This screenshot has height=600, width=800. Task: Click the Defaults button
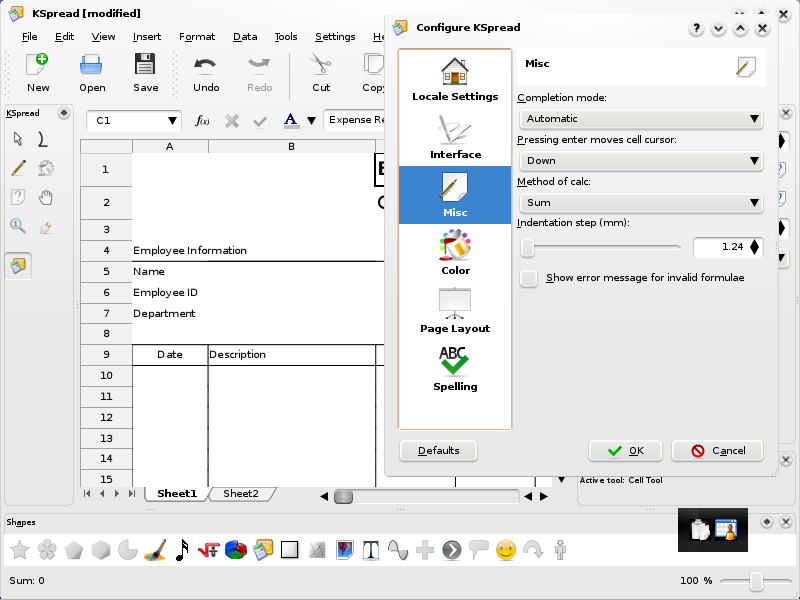(x=438, y=451)
